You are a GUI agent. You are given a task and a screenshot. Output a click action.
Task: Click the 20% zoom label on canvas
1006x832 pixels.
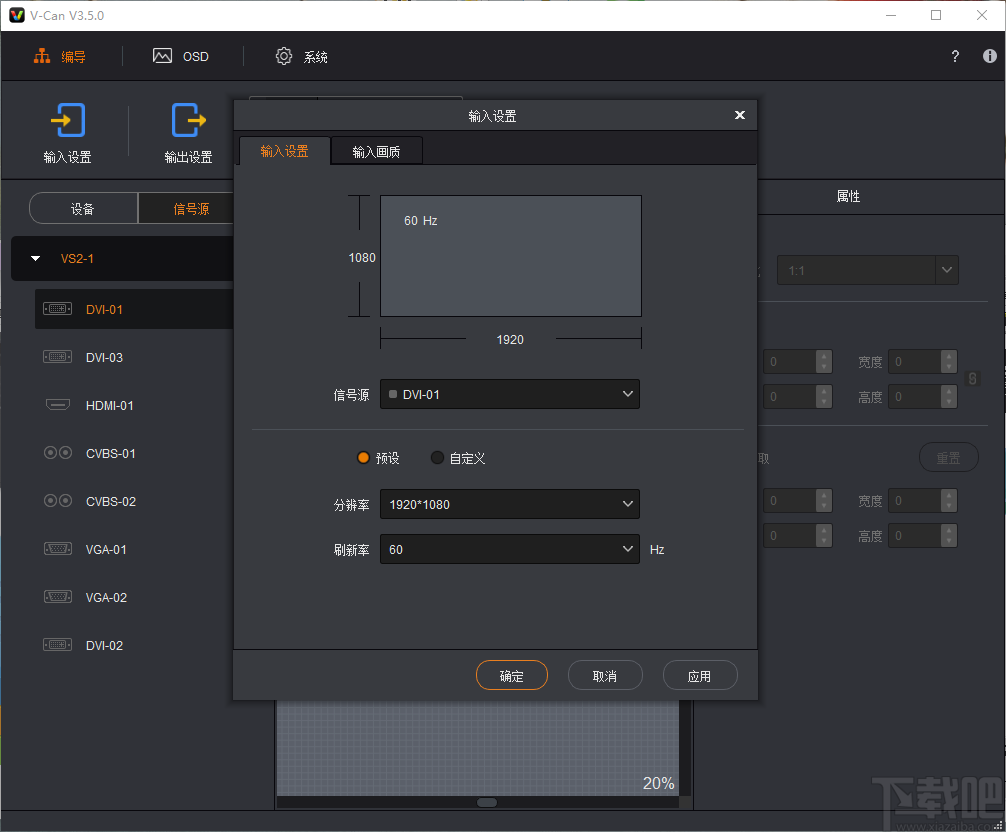(658, 783)
